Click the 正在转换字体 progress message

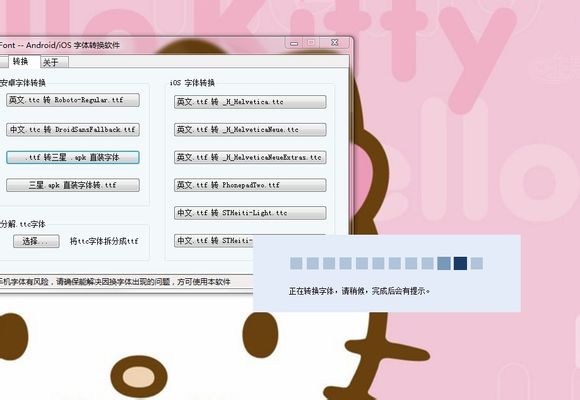[x=359, y=291]
